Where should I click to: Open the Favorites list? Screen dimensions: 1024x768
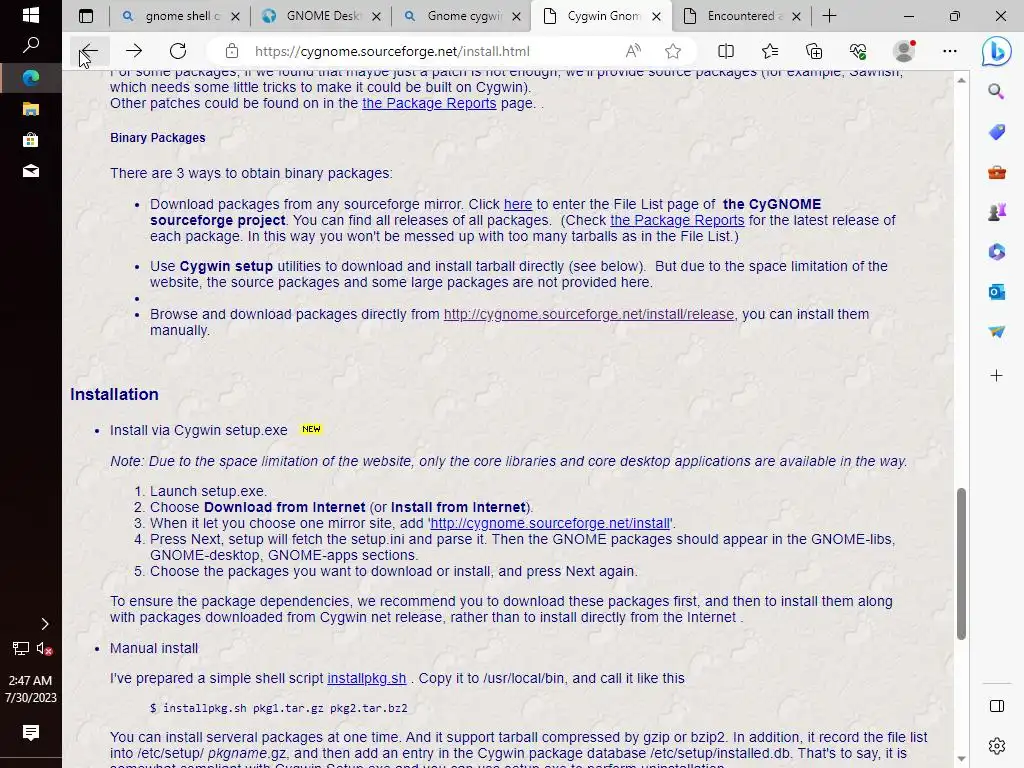click(x=770, y=51)
